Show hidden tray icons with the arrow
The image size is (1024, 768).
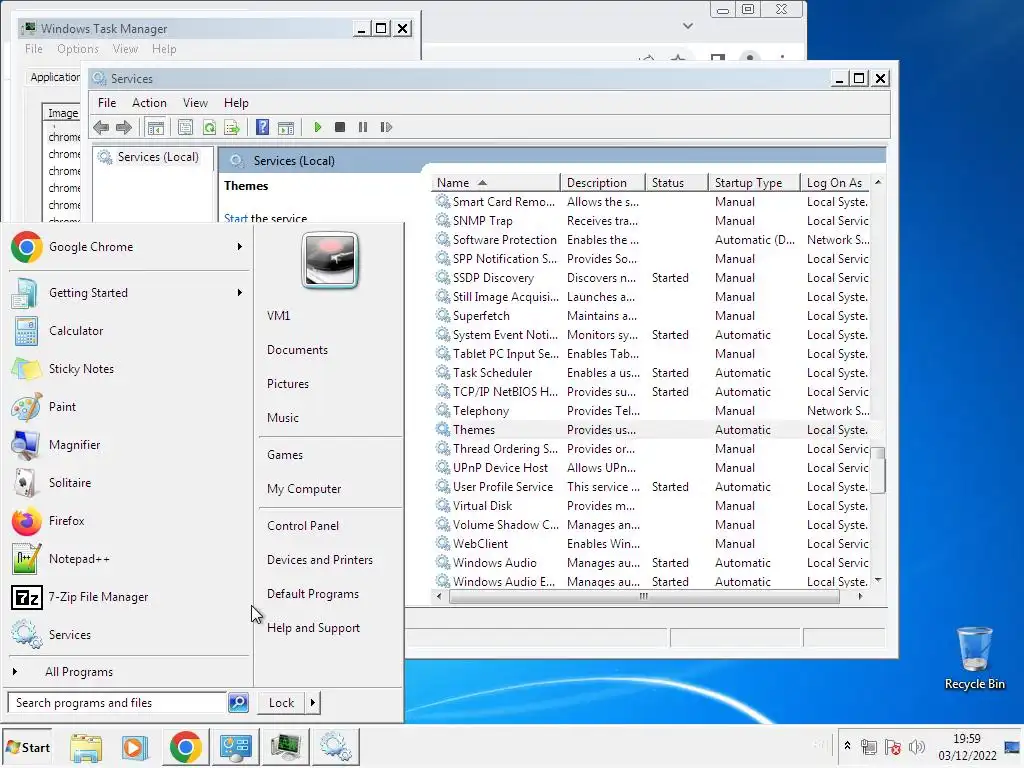[847, 746]
